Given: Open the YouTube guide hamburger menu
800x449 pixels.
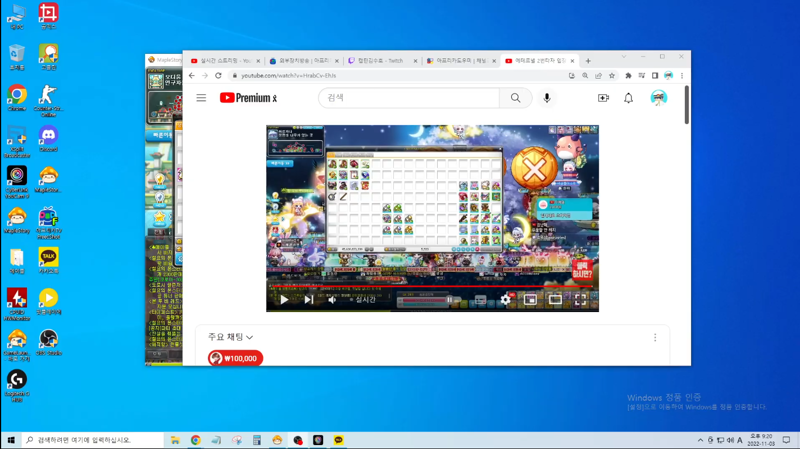Looking at the screenshot, I should click(201, 98).
